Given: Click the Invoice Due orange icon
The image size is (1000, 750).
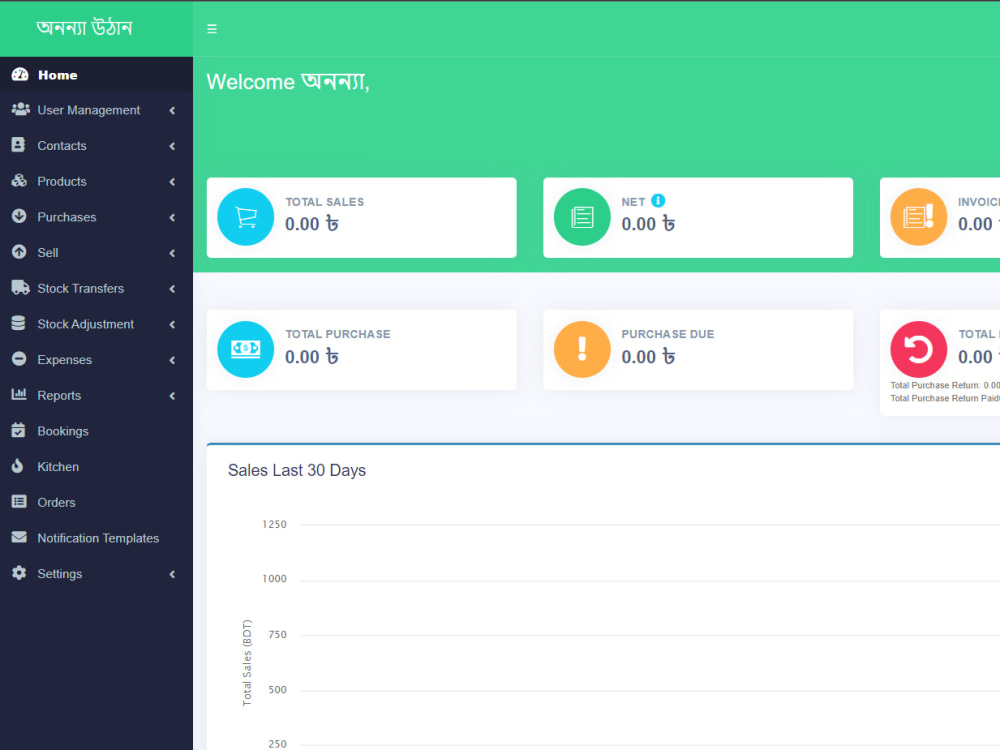Looking at the screenshot, I should (919, 217).
